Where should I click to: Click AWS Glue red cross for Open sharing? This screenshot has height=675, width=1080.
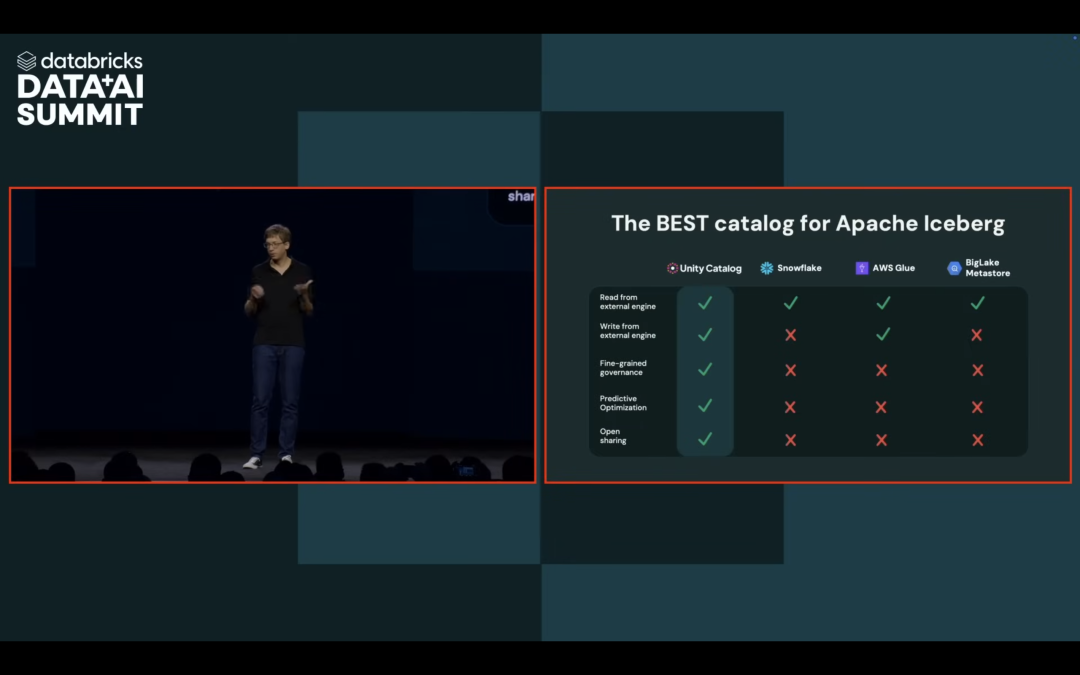coord(882,439)
